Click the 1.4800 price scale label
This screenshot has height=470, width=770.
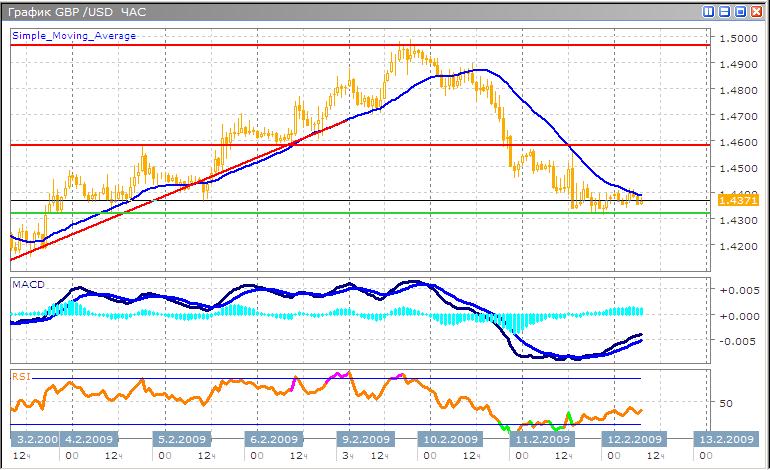pos(738,90)
